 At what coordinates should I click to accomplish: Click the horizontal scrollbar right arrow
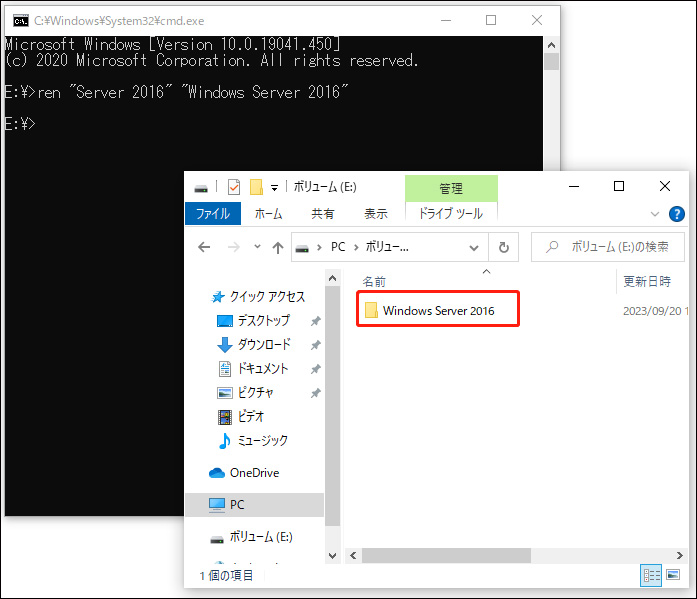pyautogui.click(x=680, y=555)
